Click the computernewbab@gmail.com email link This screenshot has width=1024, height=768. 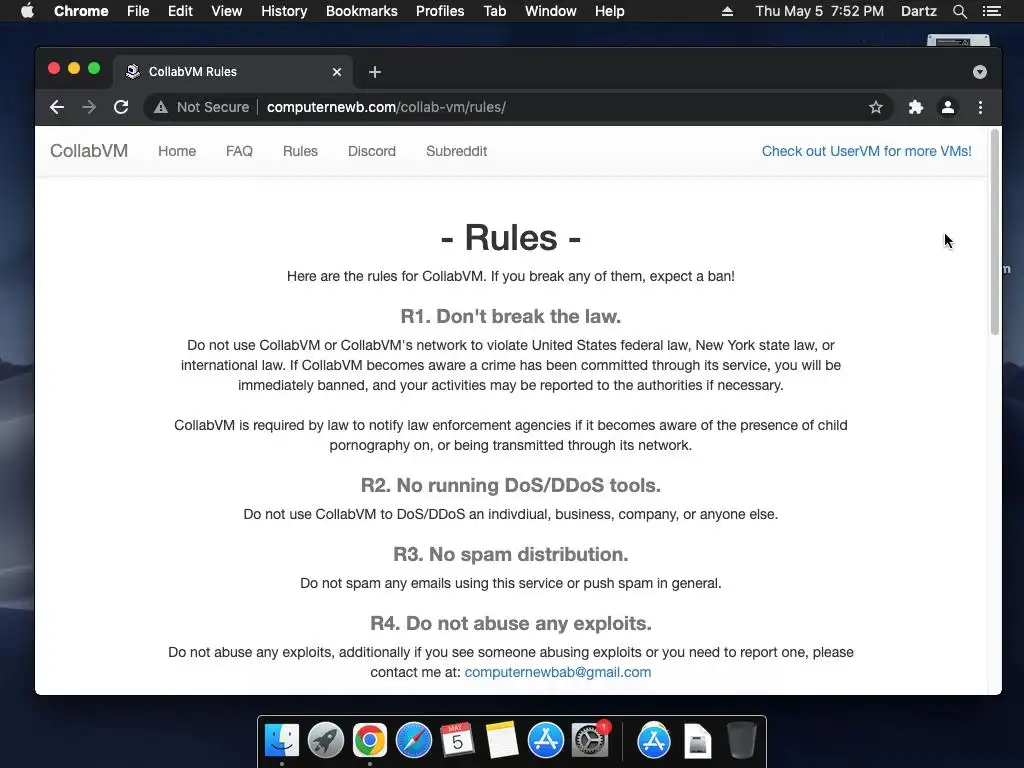(558, 672)
